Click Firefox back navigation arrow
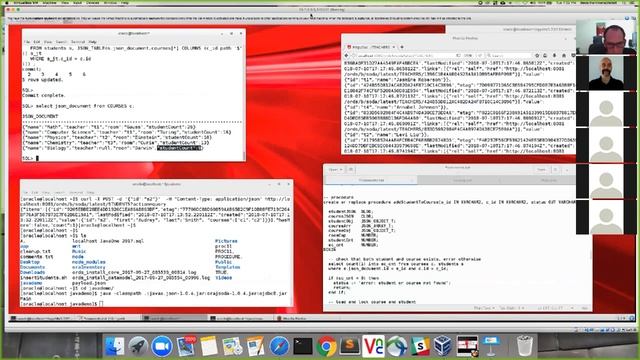This screenshot has height=360, width=640. [x=347, y=56]
